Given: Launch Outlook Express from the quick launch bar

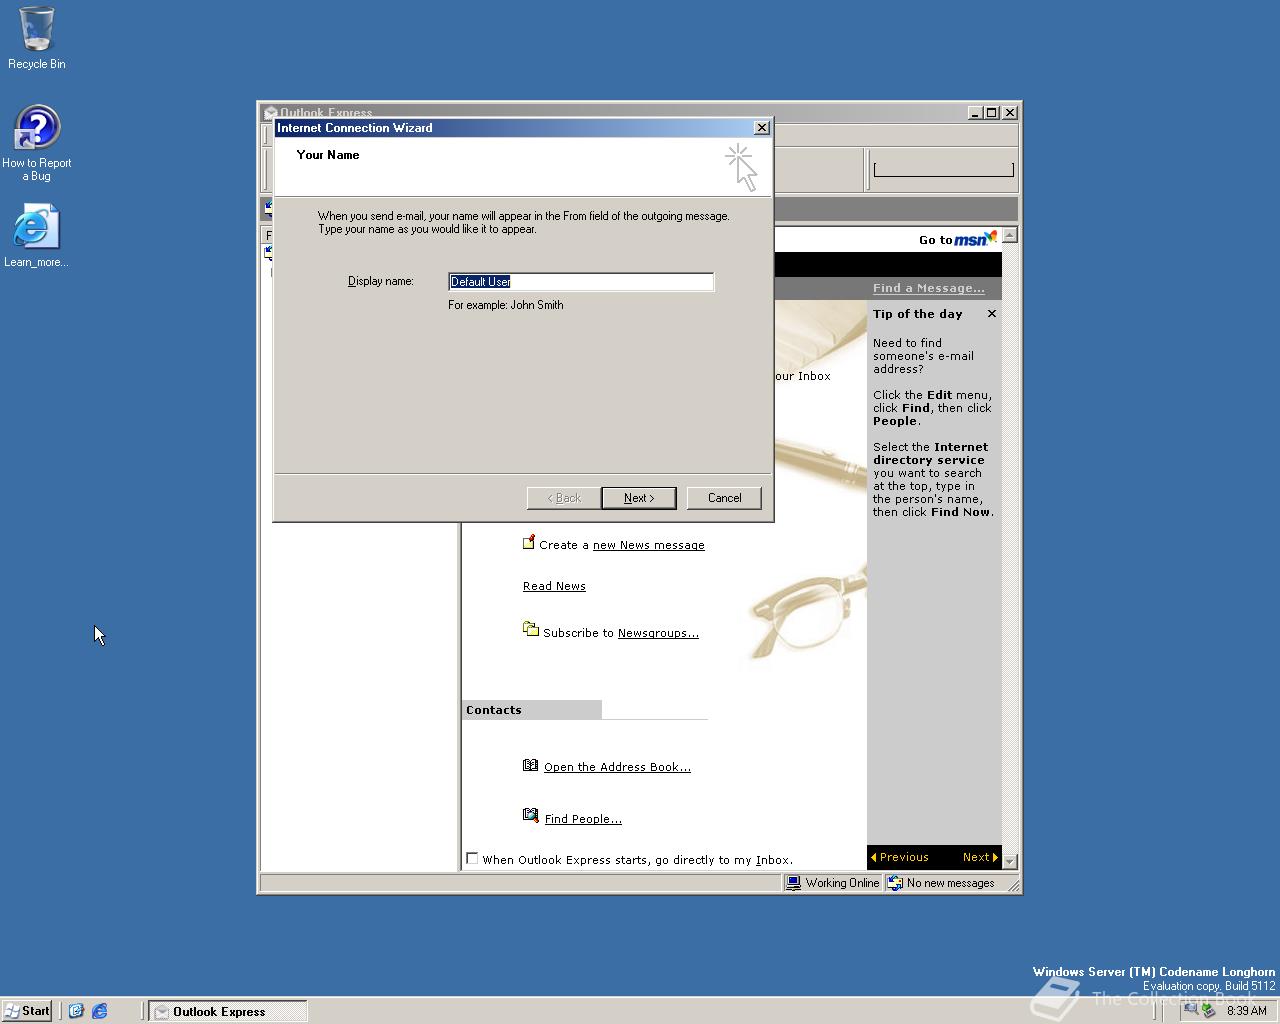Looking at the screenshot, I should pos(76,1011).
